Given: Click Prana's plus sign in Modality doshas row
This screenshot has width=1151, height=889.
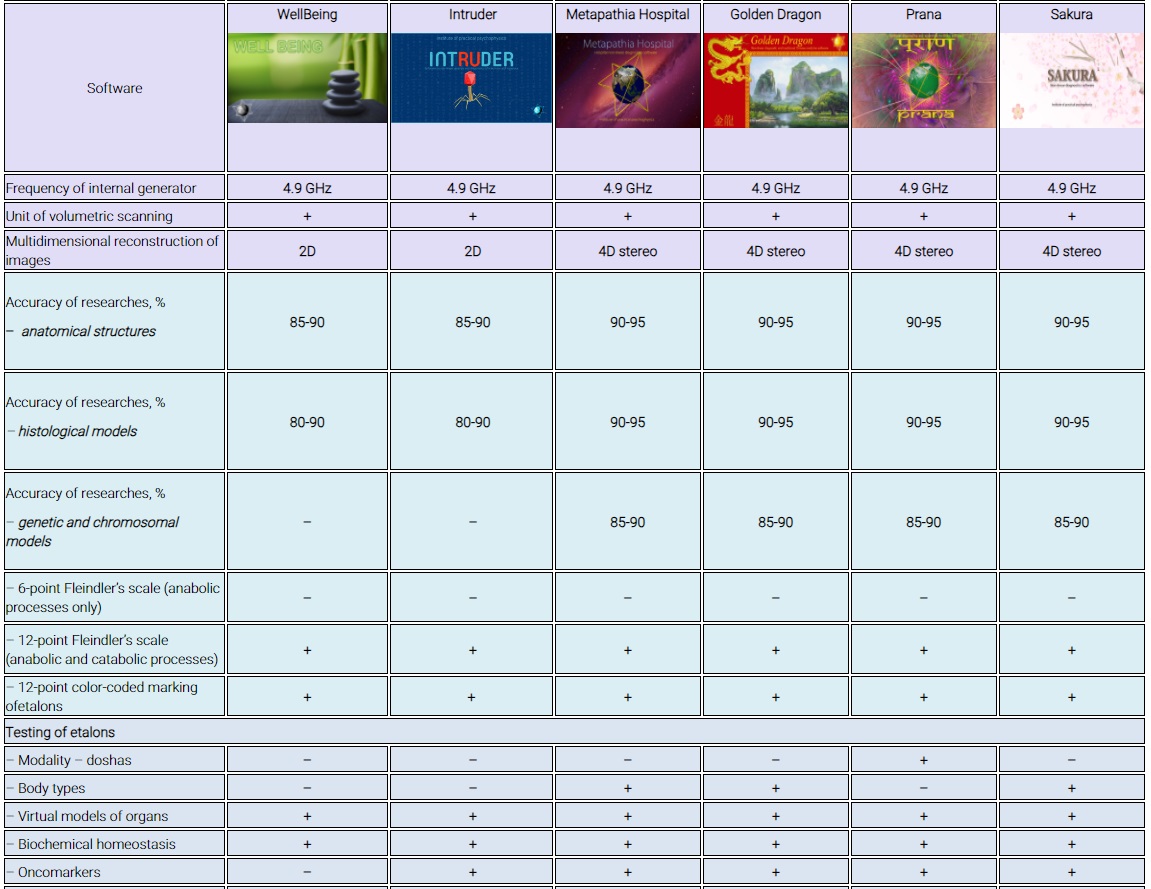Looking at the screenshot, I should [x=923, y=761].
